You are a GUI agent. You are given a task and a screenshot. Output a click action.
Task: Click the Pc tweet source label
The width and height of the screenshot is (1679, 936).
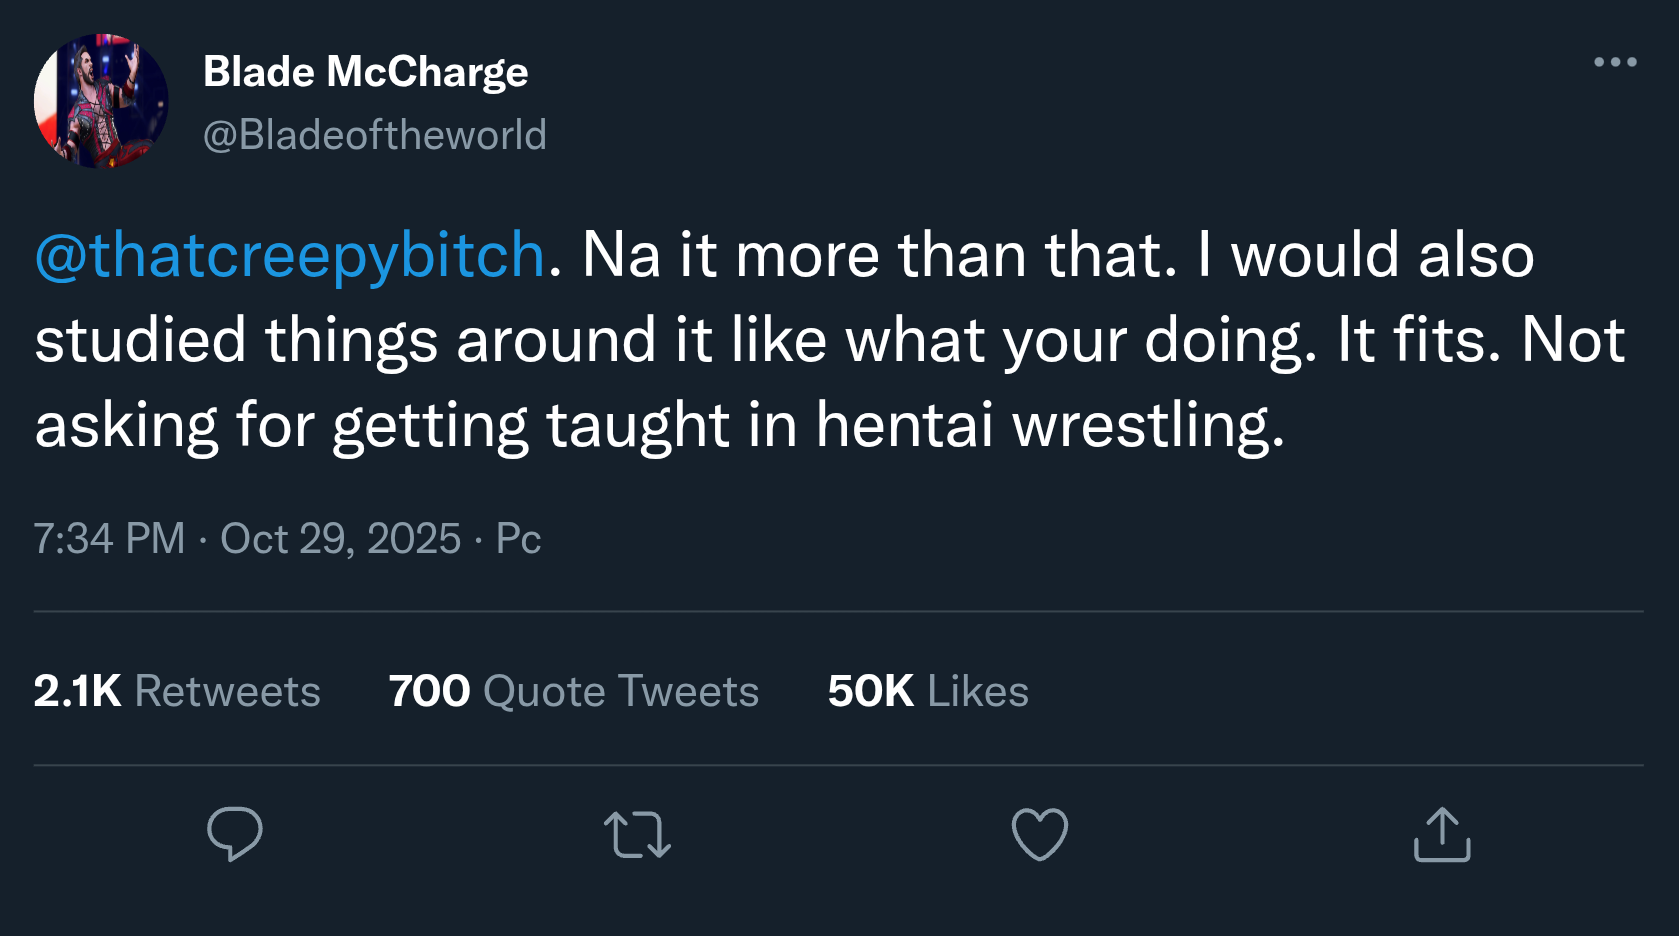tap(518, 539)
